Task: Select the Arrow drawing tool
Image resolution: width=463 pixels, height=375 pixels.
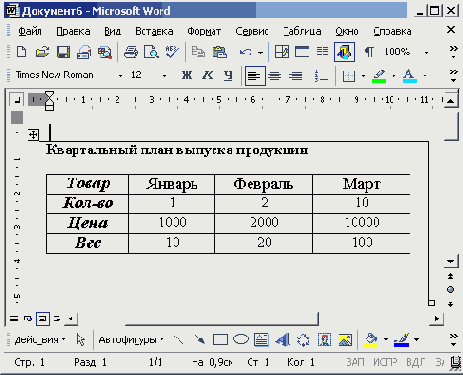Action: tap(200, 340)
